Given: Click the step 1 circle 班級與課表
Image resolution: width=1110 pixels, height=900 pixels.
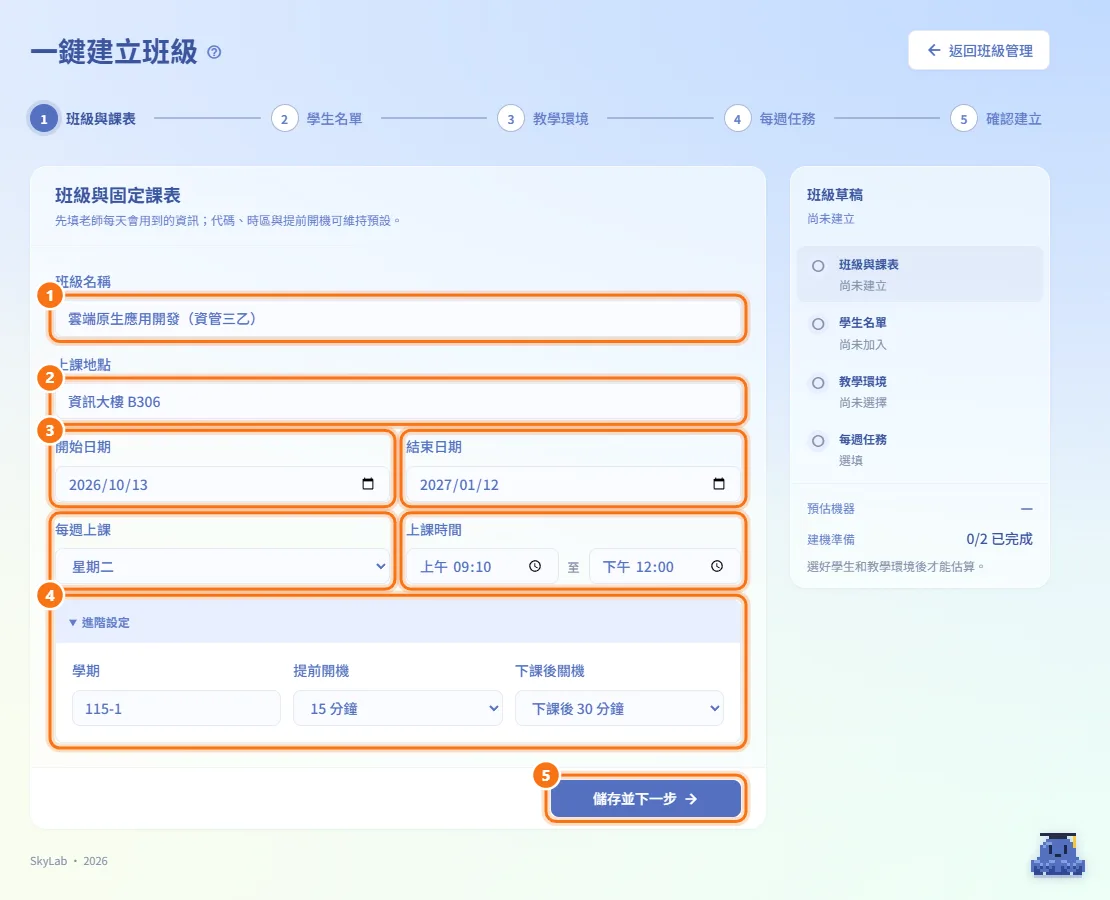Looking at the screenshot, I should point(44,119).
